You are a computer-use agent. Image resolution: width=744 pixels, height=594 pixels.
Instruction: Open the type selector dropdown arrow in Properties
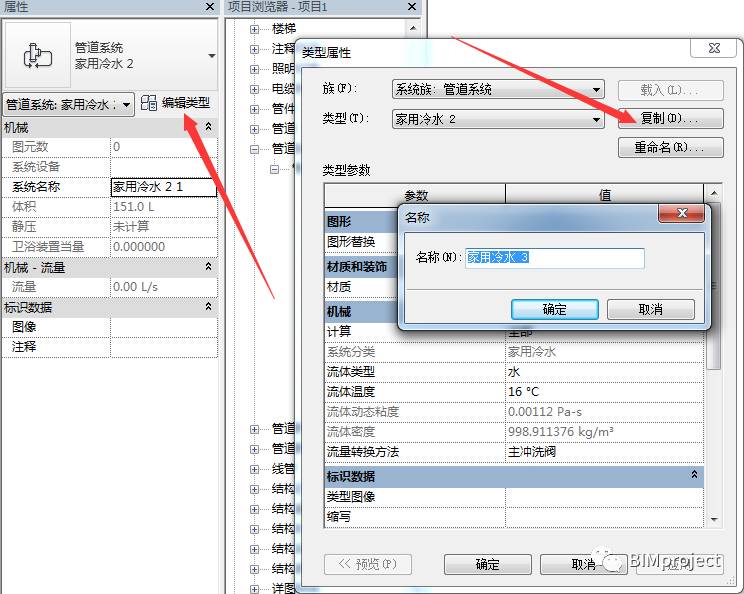coord(212,56)
